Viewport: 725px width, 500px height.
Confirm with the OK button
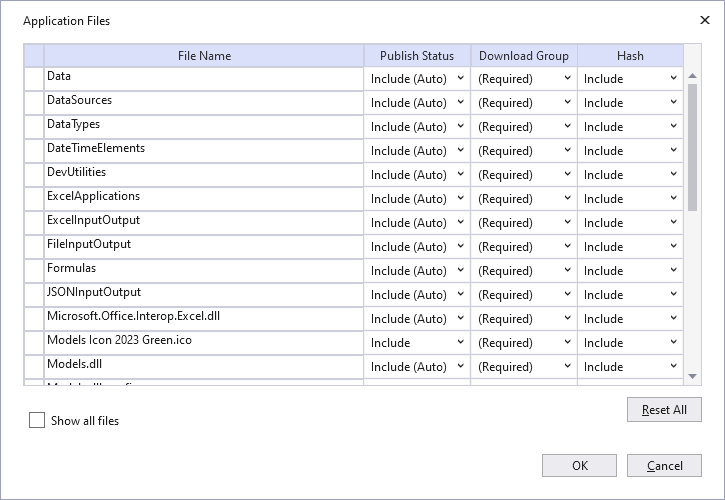pyautogui.click(x=579, y=465)
